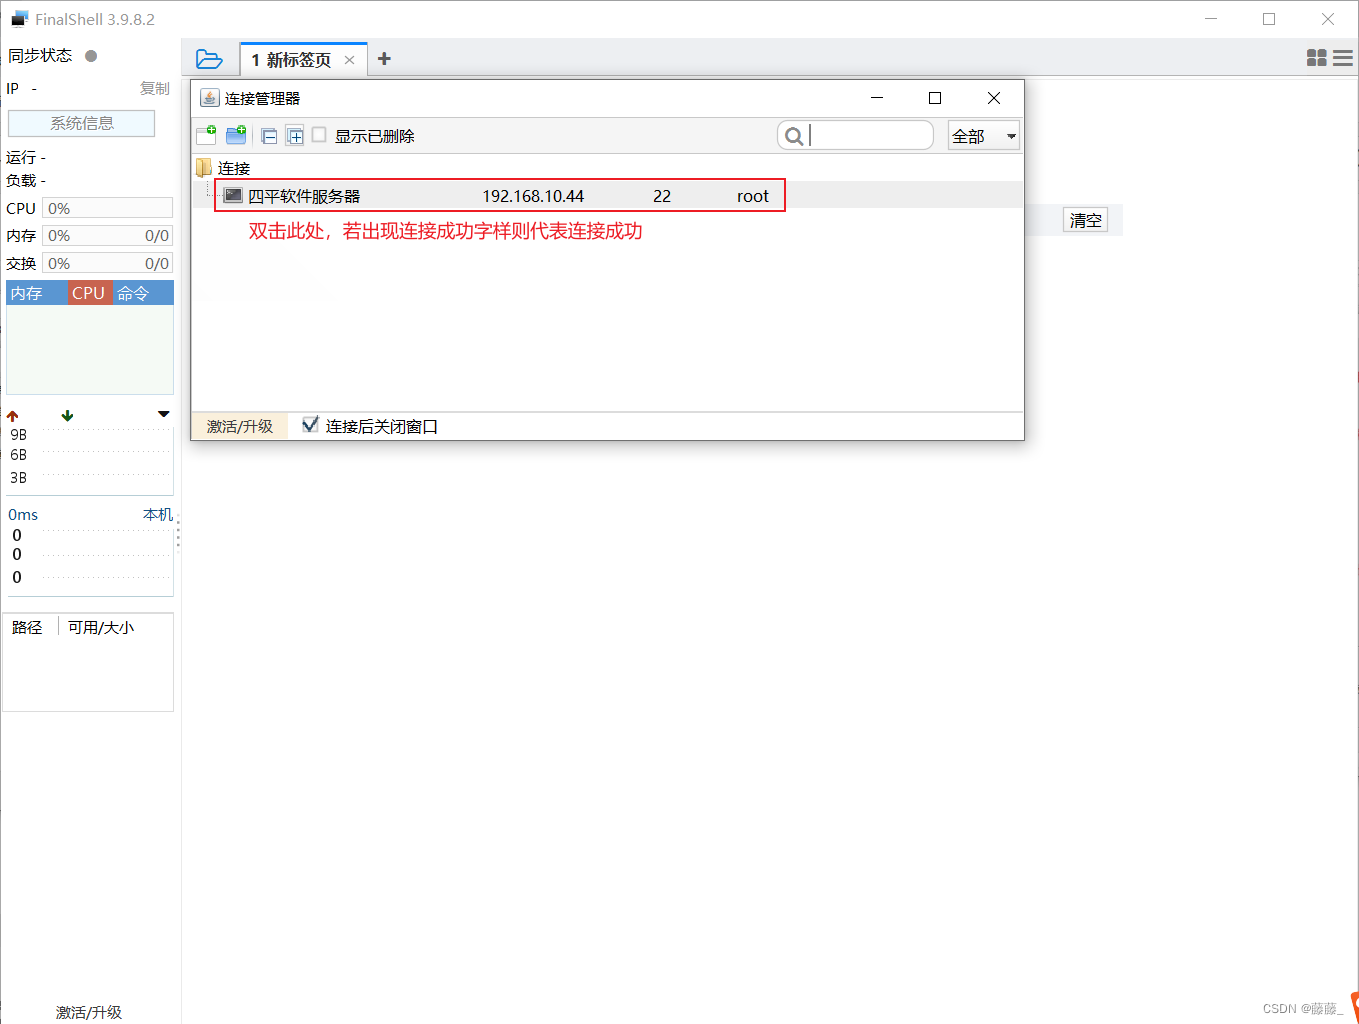Open the hamburger menu at top right

click(x=1343, y=58)
